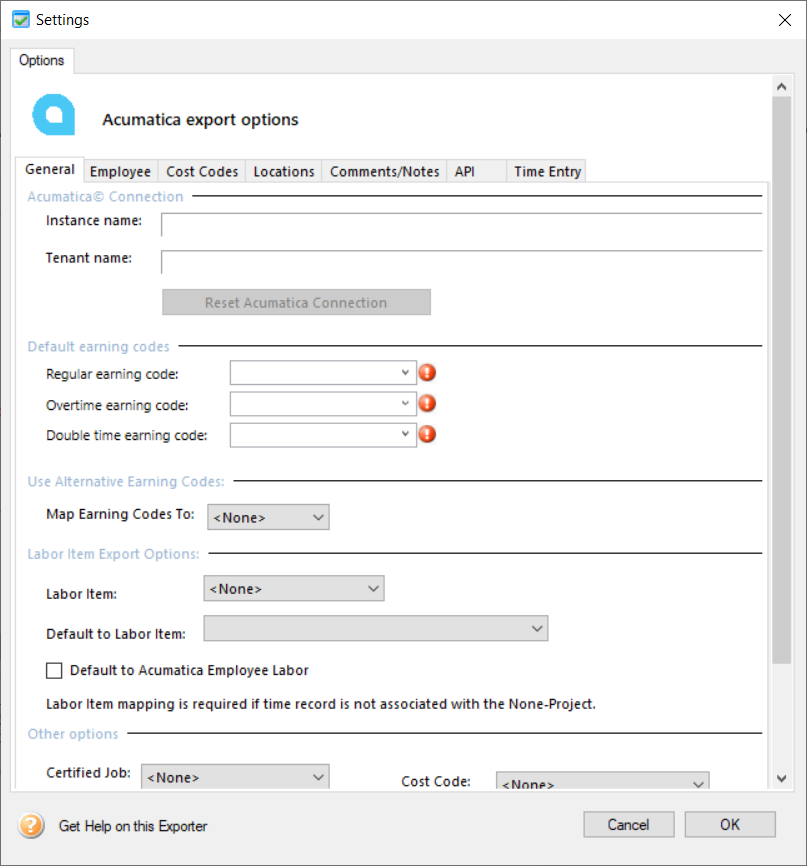Click the Tenant name input field
The image size is (807, 866).
point(462,262)
